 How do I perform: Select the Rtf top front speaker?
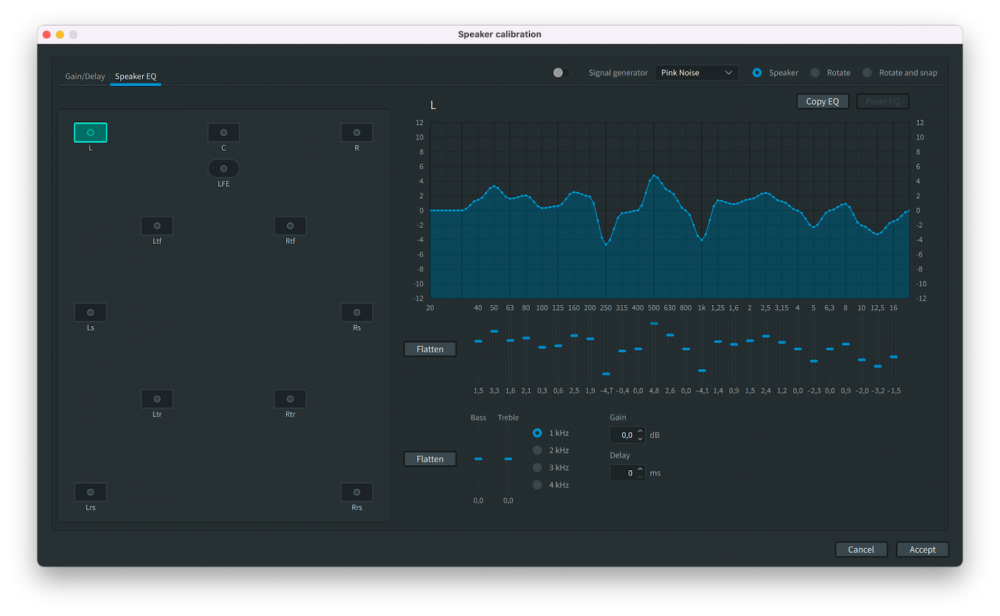pos(290,226)
